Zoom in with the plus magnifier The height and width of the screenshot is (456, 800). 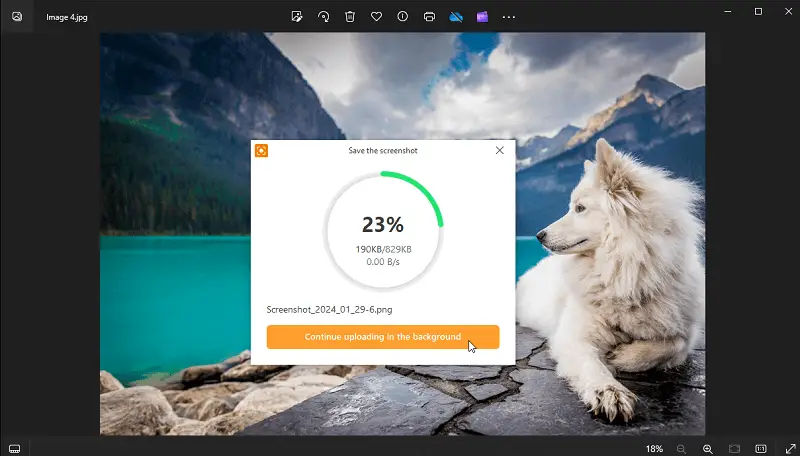pyautogui.click(x=708, y=449)
